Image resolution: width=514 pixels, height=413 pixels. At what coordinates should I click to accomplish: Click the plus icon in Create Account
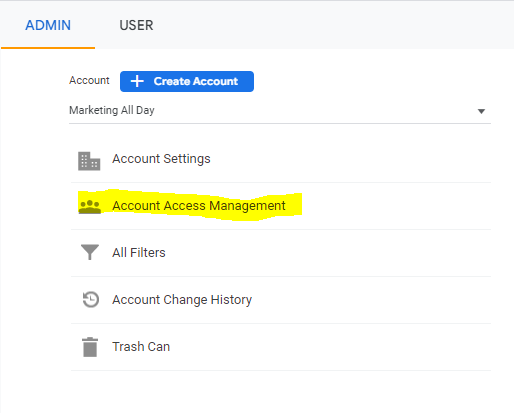coord(137,81)
